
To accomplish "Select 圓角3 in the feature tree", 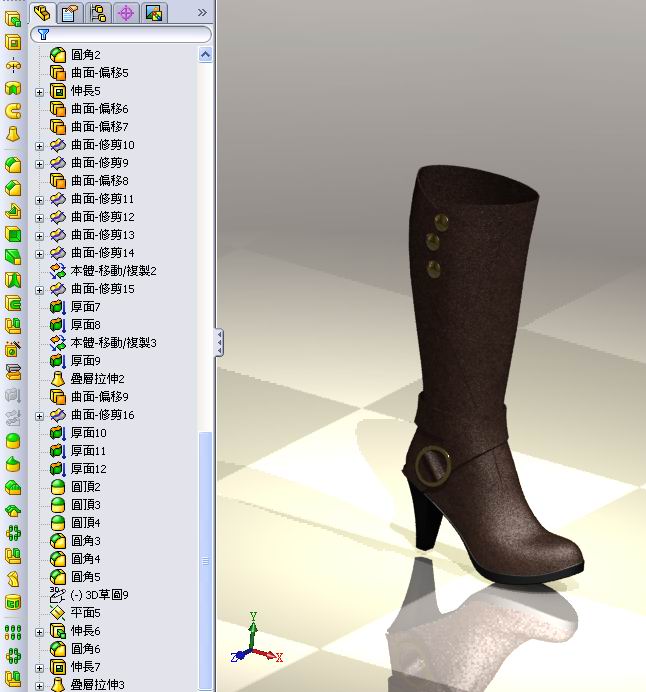I will [x=86, y=541].
